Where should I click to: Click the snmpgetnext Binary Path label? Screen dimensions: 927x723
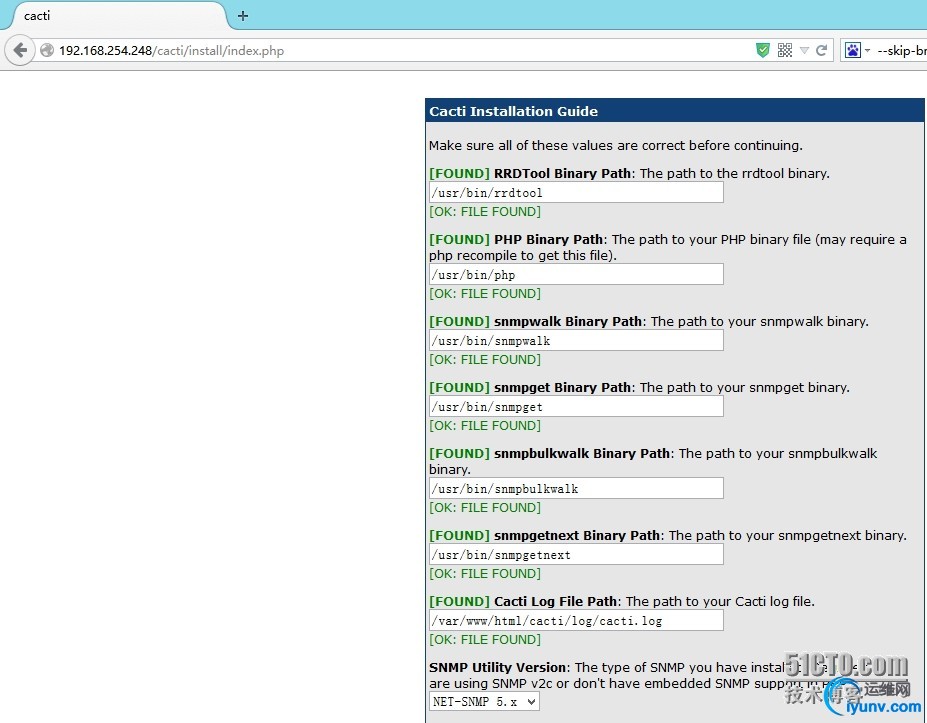[576, 536]
